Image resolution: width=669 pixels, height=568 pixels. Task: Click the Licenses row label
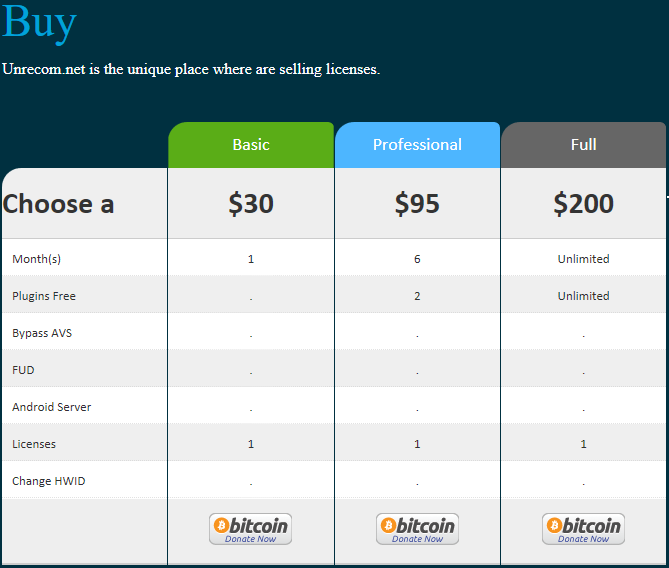[x=34, y=444]
